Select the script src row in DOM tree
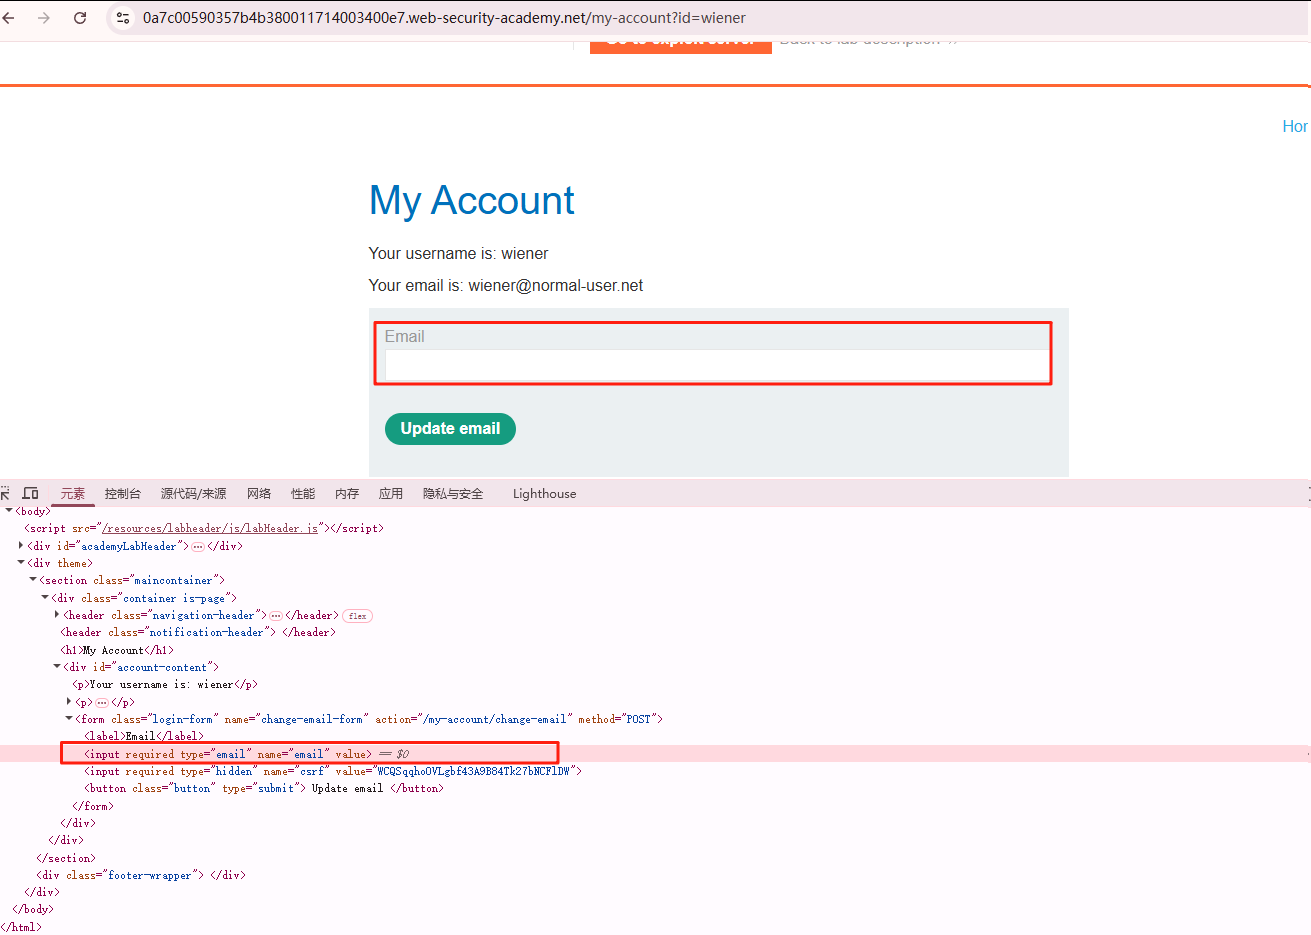The image size is (1311, 935). tap(655, 528)
